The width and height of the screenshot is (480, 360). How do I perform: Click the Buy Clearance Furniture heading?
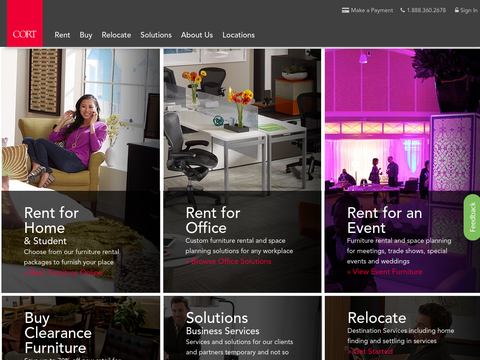(58, 333)
